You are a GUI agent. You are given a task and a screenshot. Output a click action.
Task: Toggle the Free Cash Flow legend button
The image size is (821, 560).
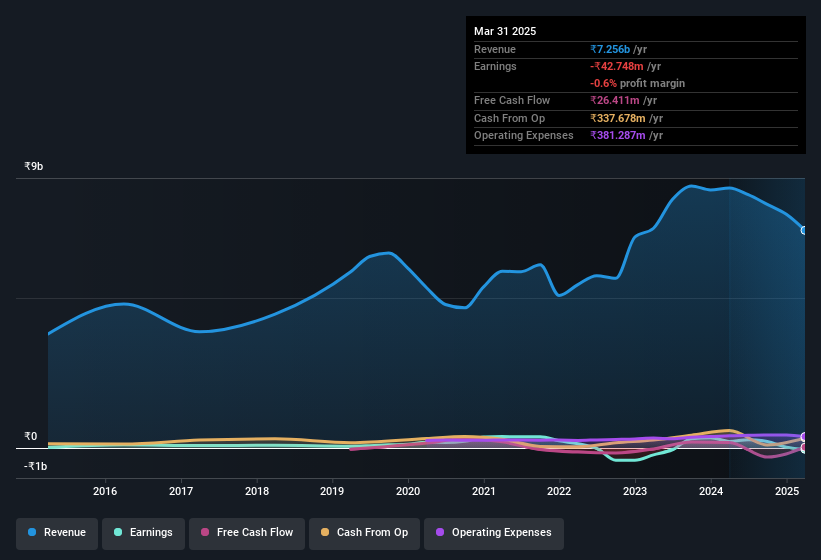pyautogui.click(x=247, y=534)
